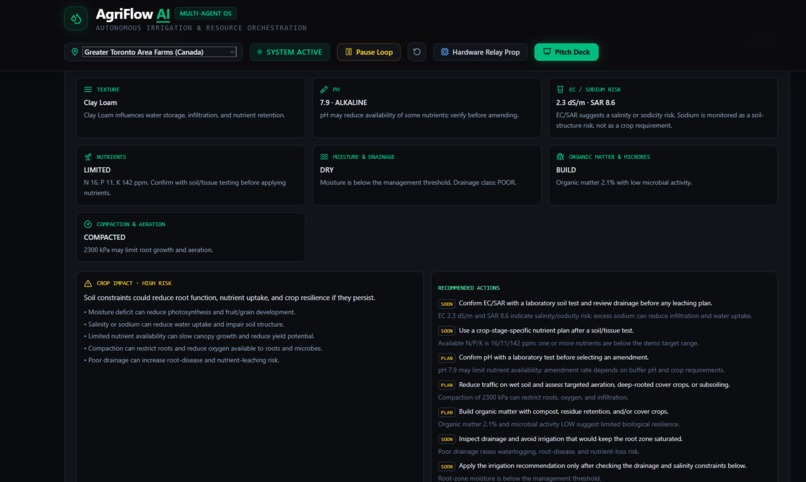Click the Texture card lines icon
The image size is (806, 482).
point(88,89)
